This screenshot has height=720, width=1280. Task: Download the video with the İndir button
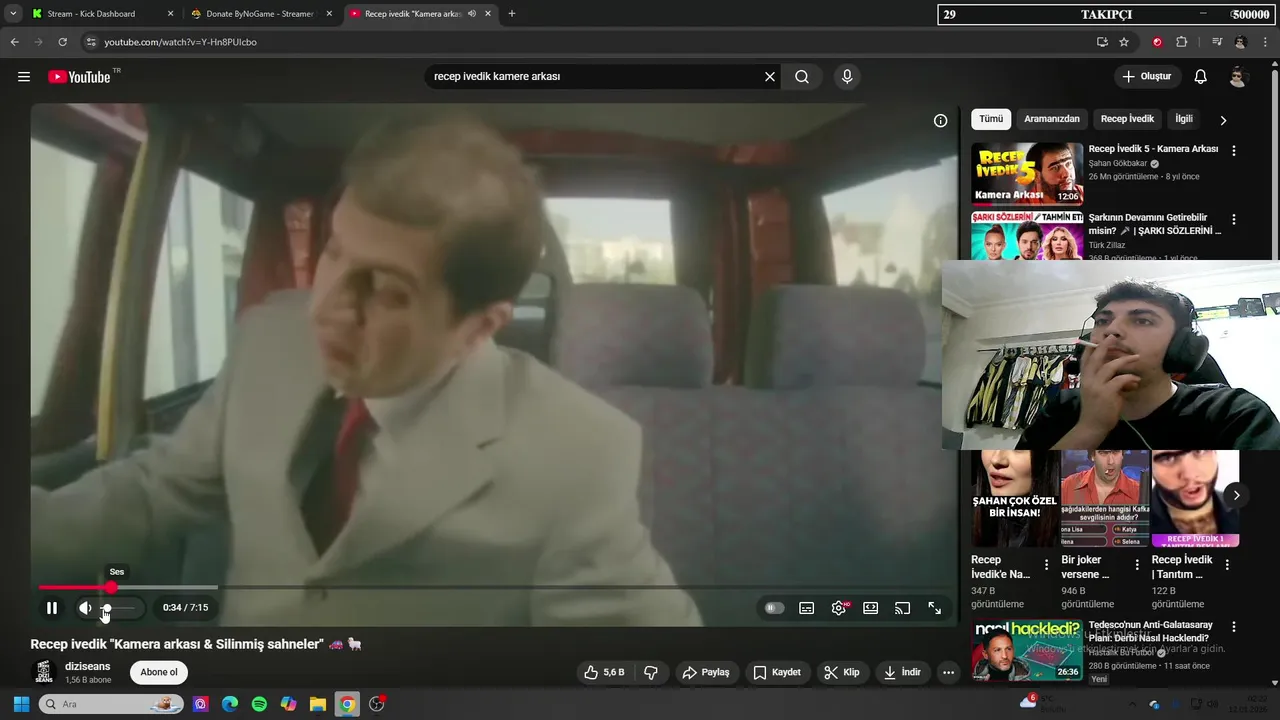(903, 672)
